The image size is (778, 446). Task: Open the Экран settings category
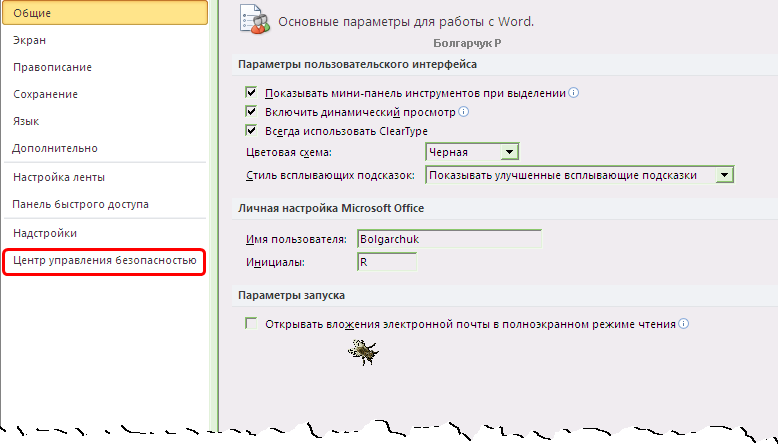click(29, 40)
